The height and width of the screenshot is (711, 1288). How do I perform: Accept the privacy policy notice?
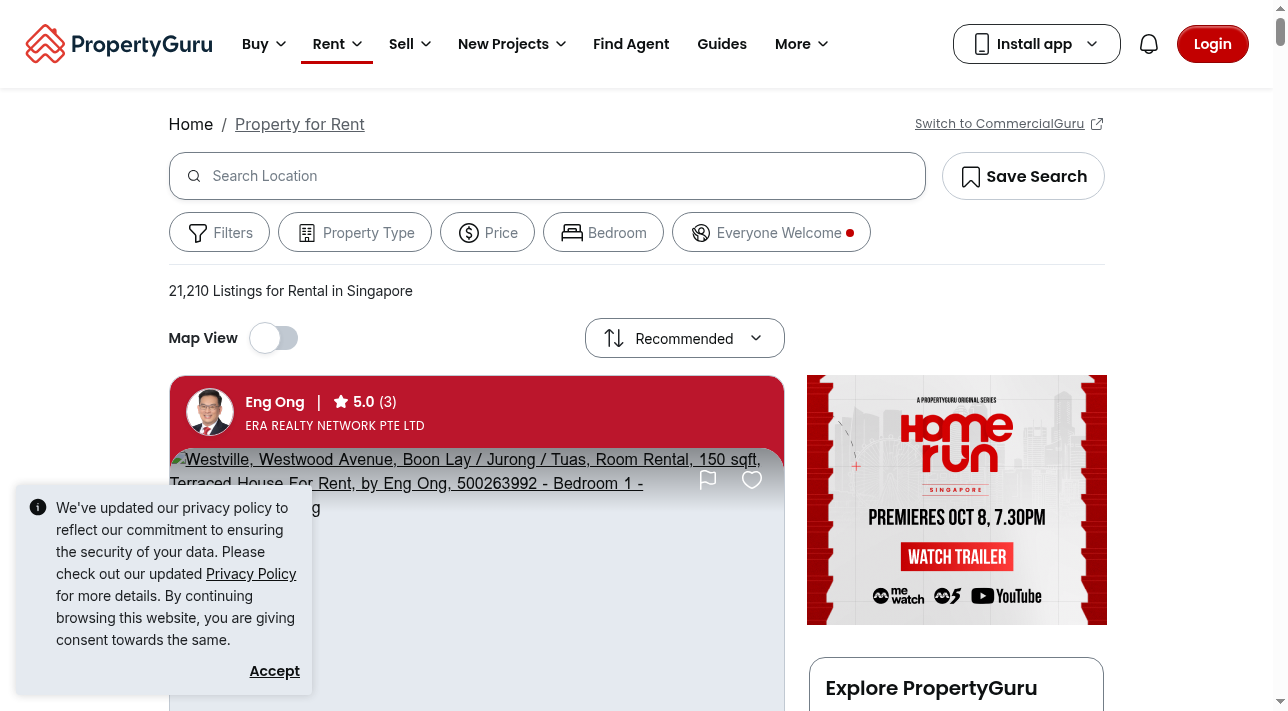tap(275, 671)
